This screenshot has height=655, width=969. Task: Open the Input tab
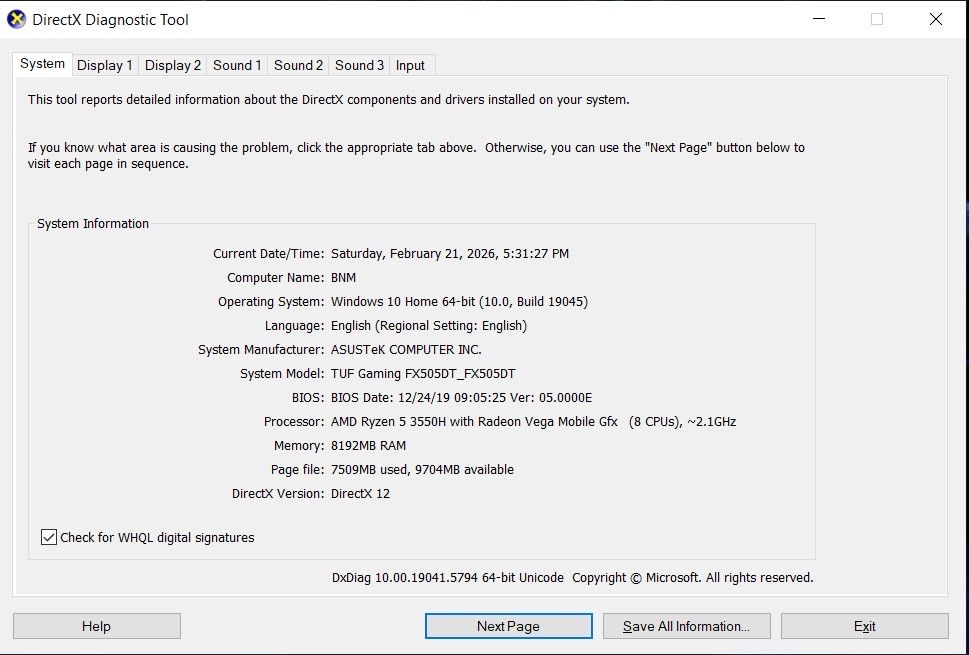(x=410, y=66)
